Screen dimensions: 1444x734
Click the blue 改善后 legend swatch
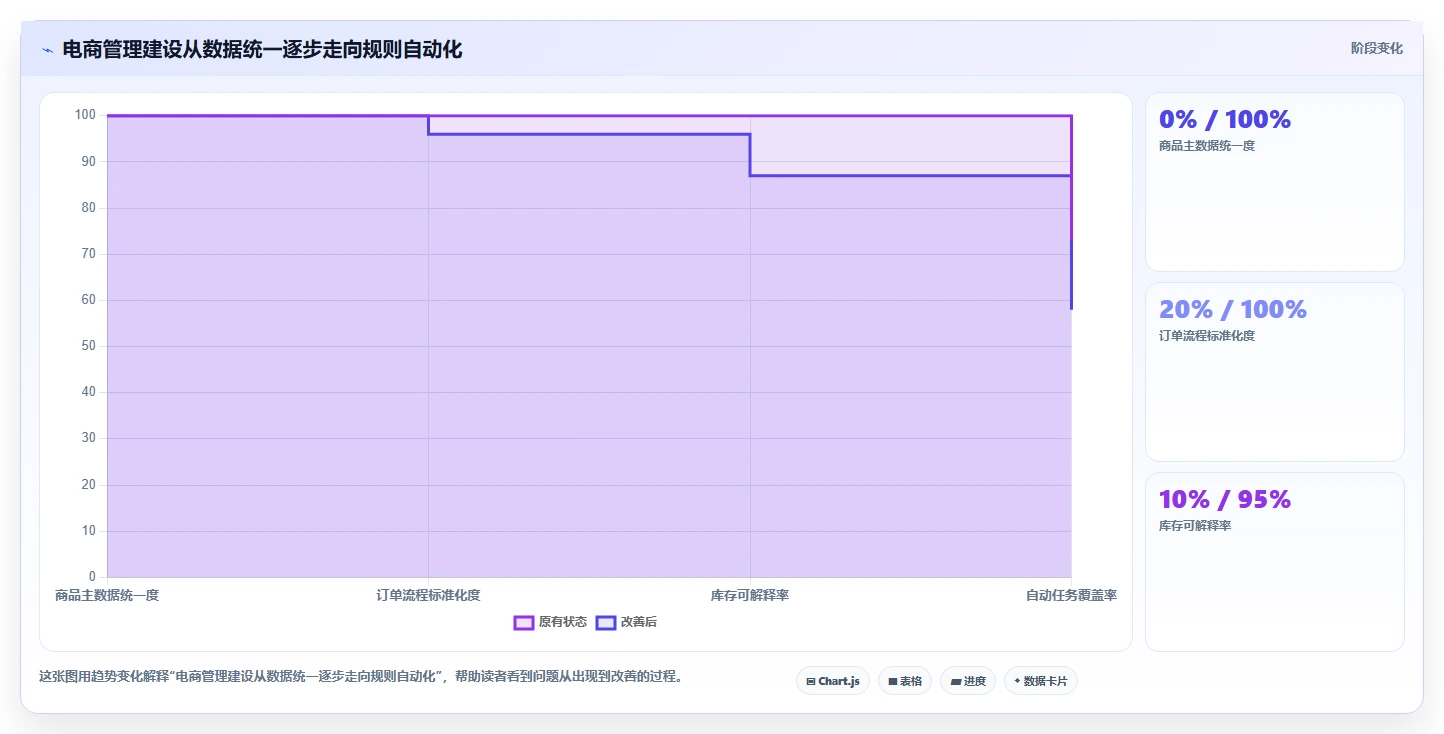click(x=606, y=622)
